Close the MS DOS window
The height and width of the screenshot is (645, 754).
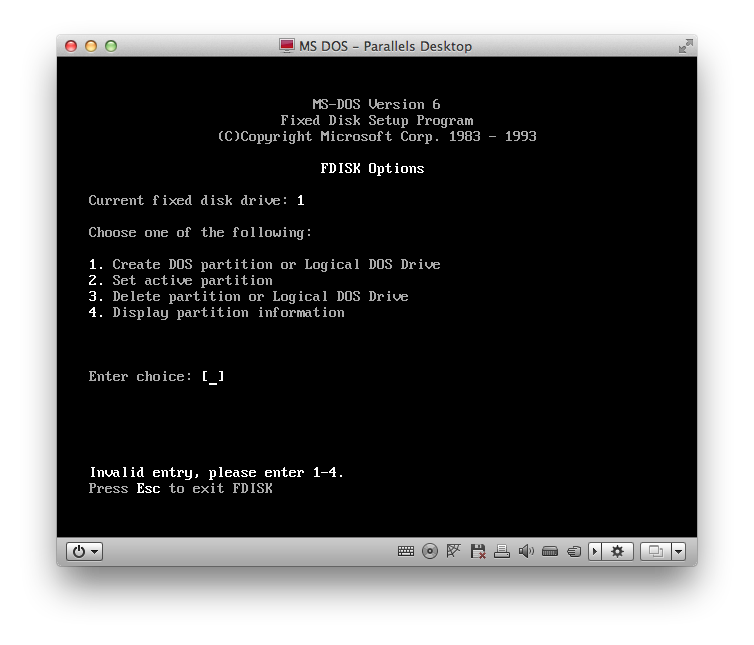pyautogui.click(x=71, y=46)
